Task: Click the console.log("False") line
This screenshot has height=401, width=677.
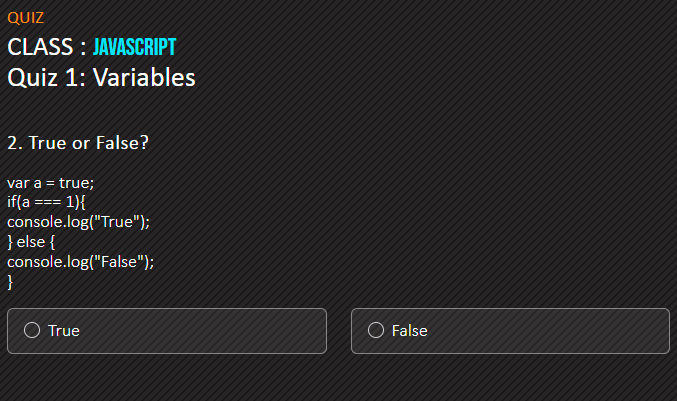Action: tap(80, 262)
